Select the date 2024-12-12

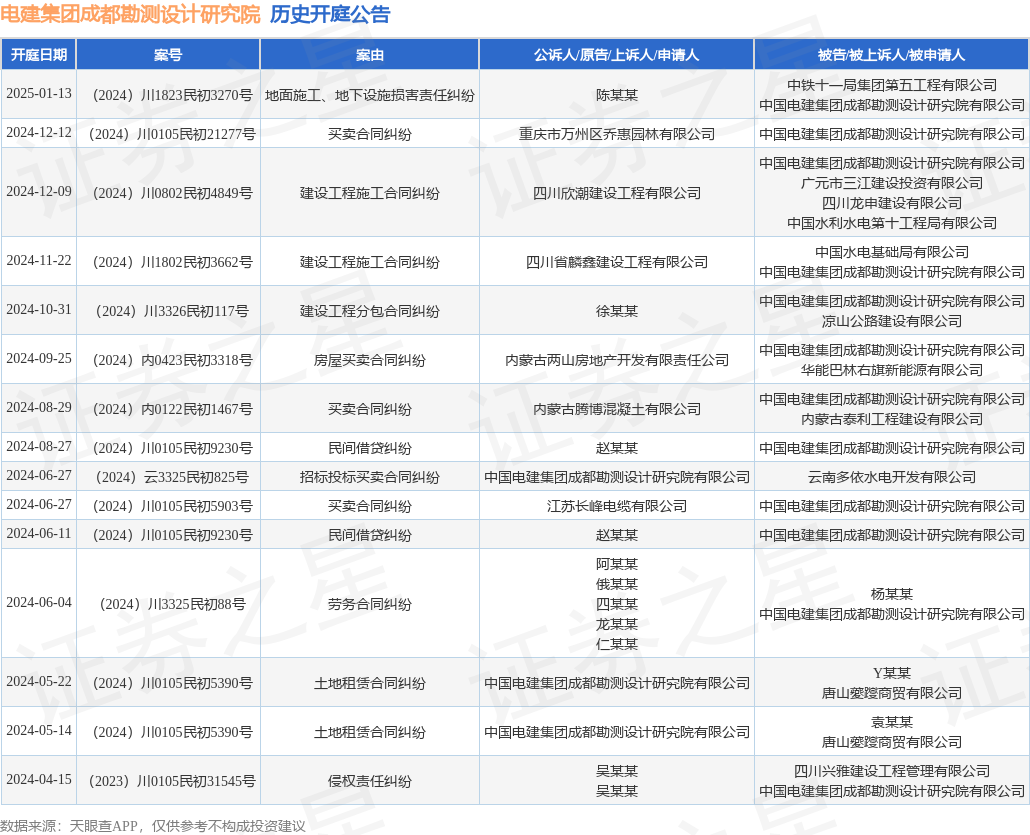pos(39,132)
